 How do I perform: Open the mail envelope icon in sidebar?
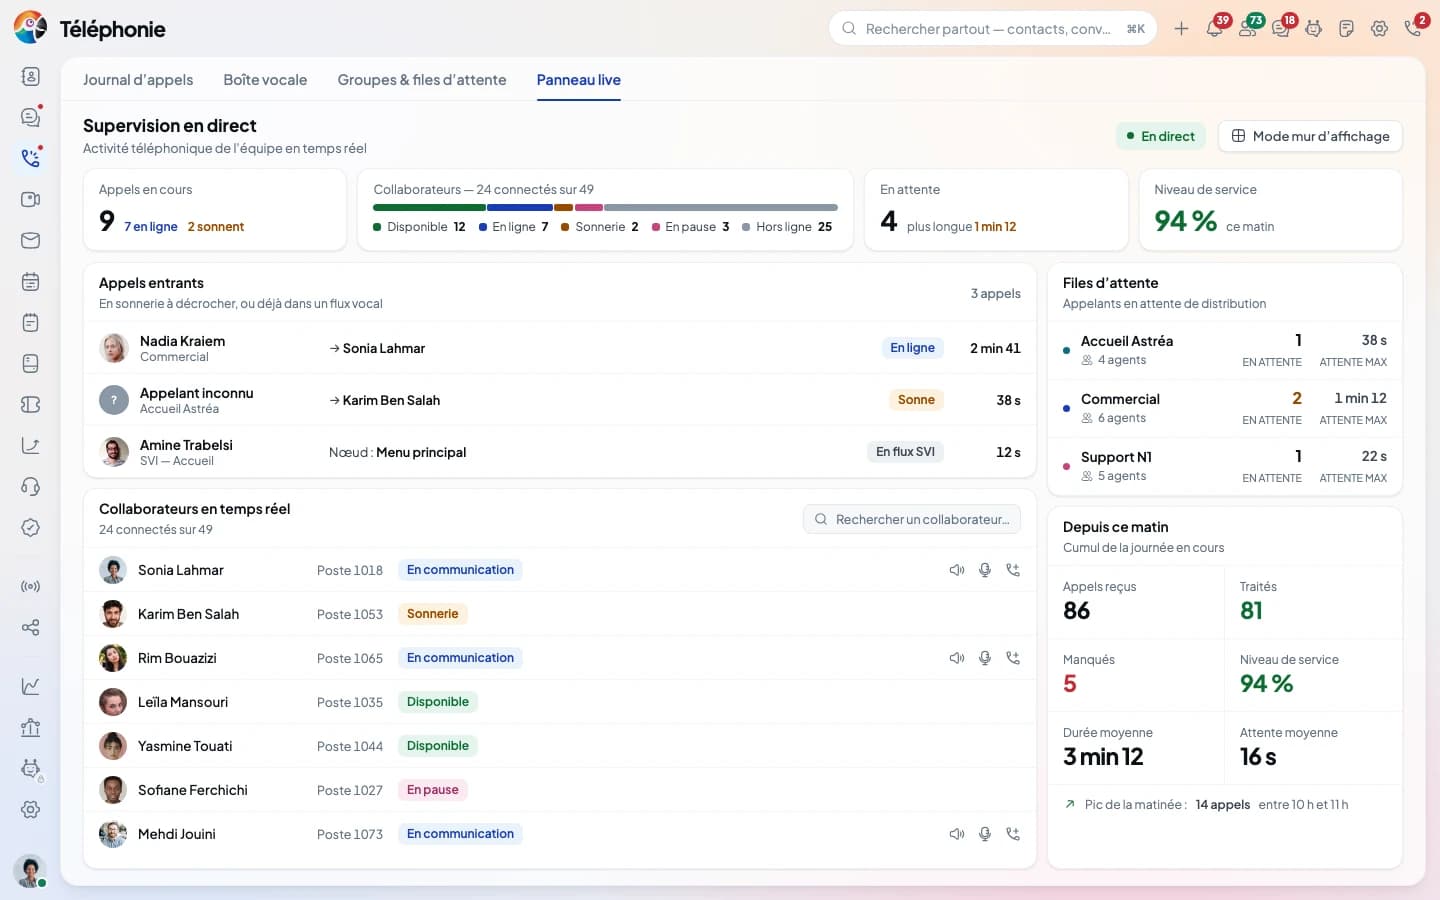point(31,240)
